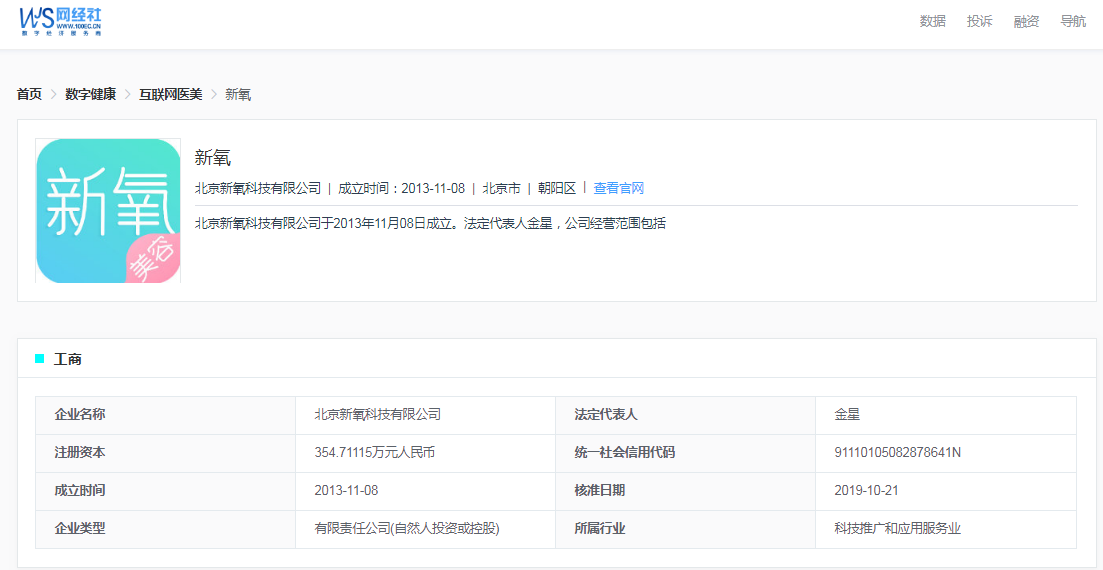Image resolution: width=1103 pixels, height=570 pixels.
Task: Select the 企业名称 label cell
Action: 165,415
